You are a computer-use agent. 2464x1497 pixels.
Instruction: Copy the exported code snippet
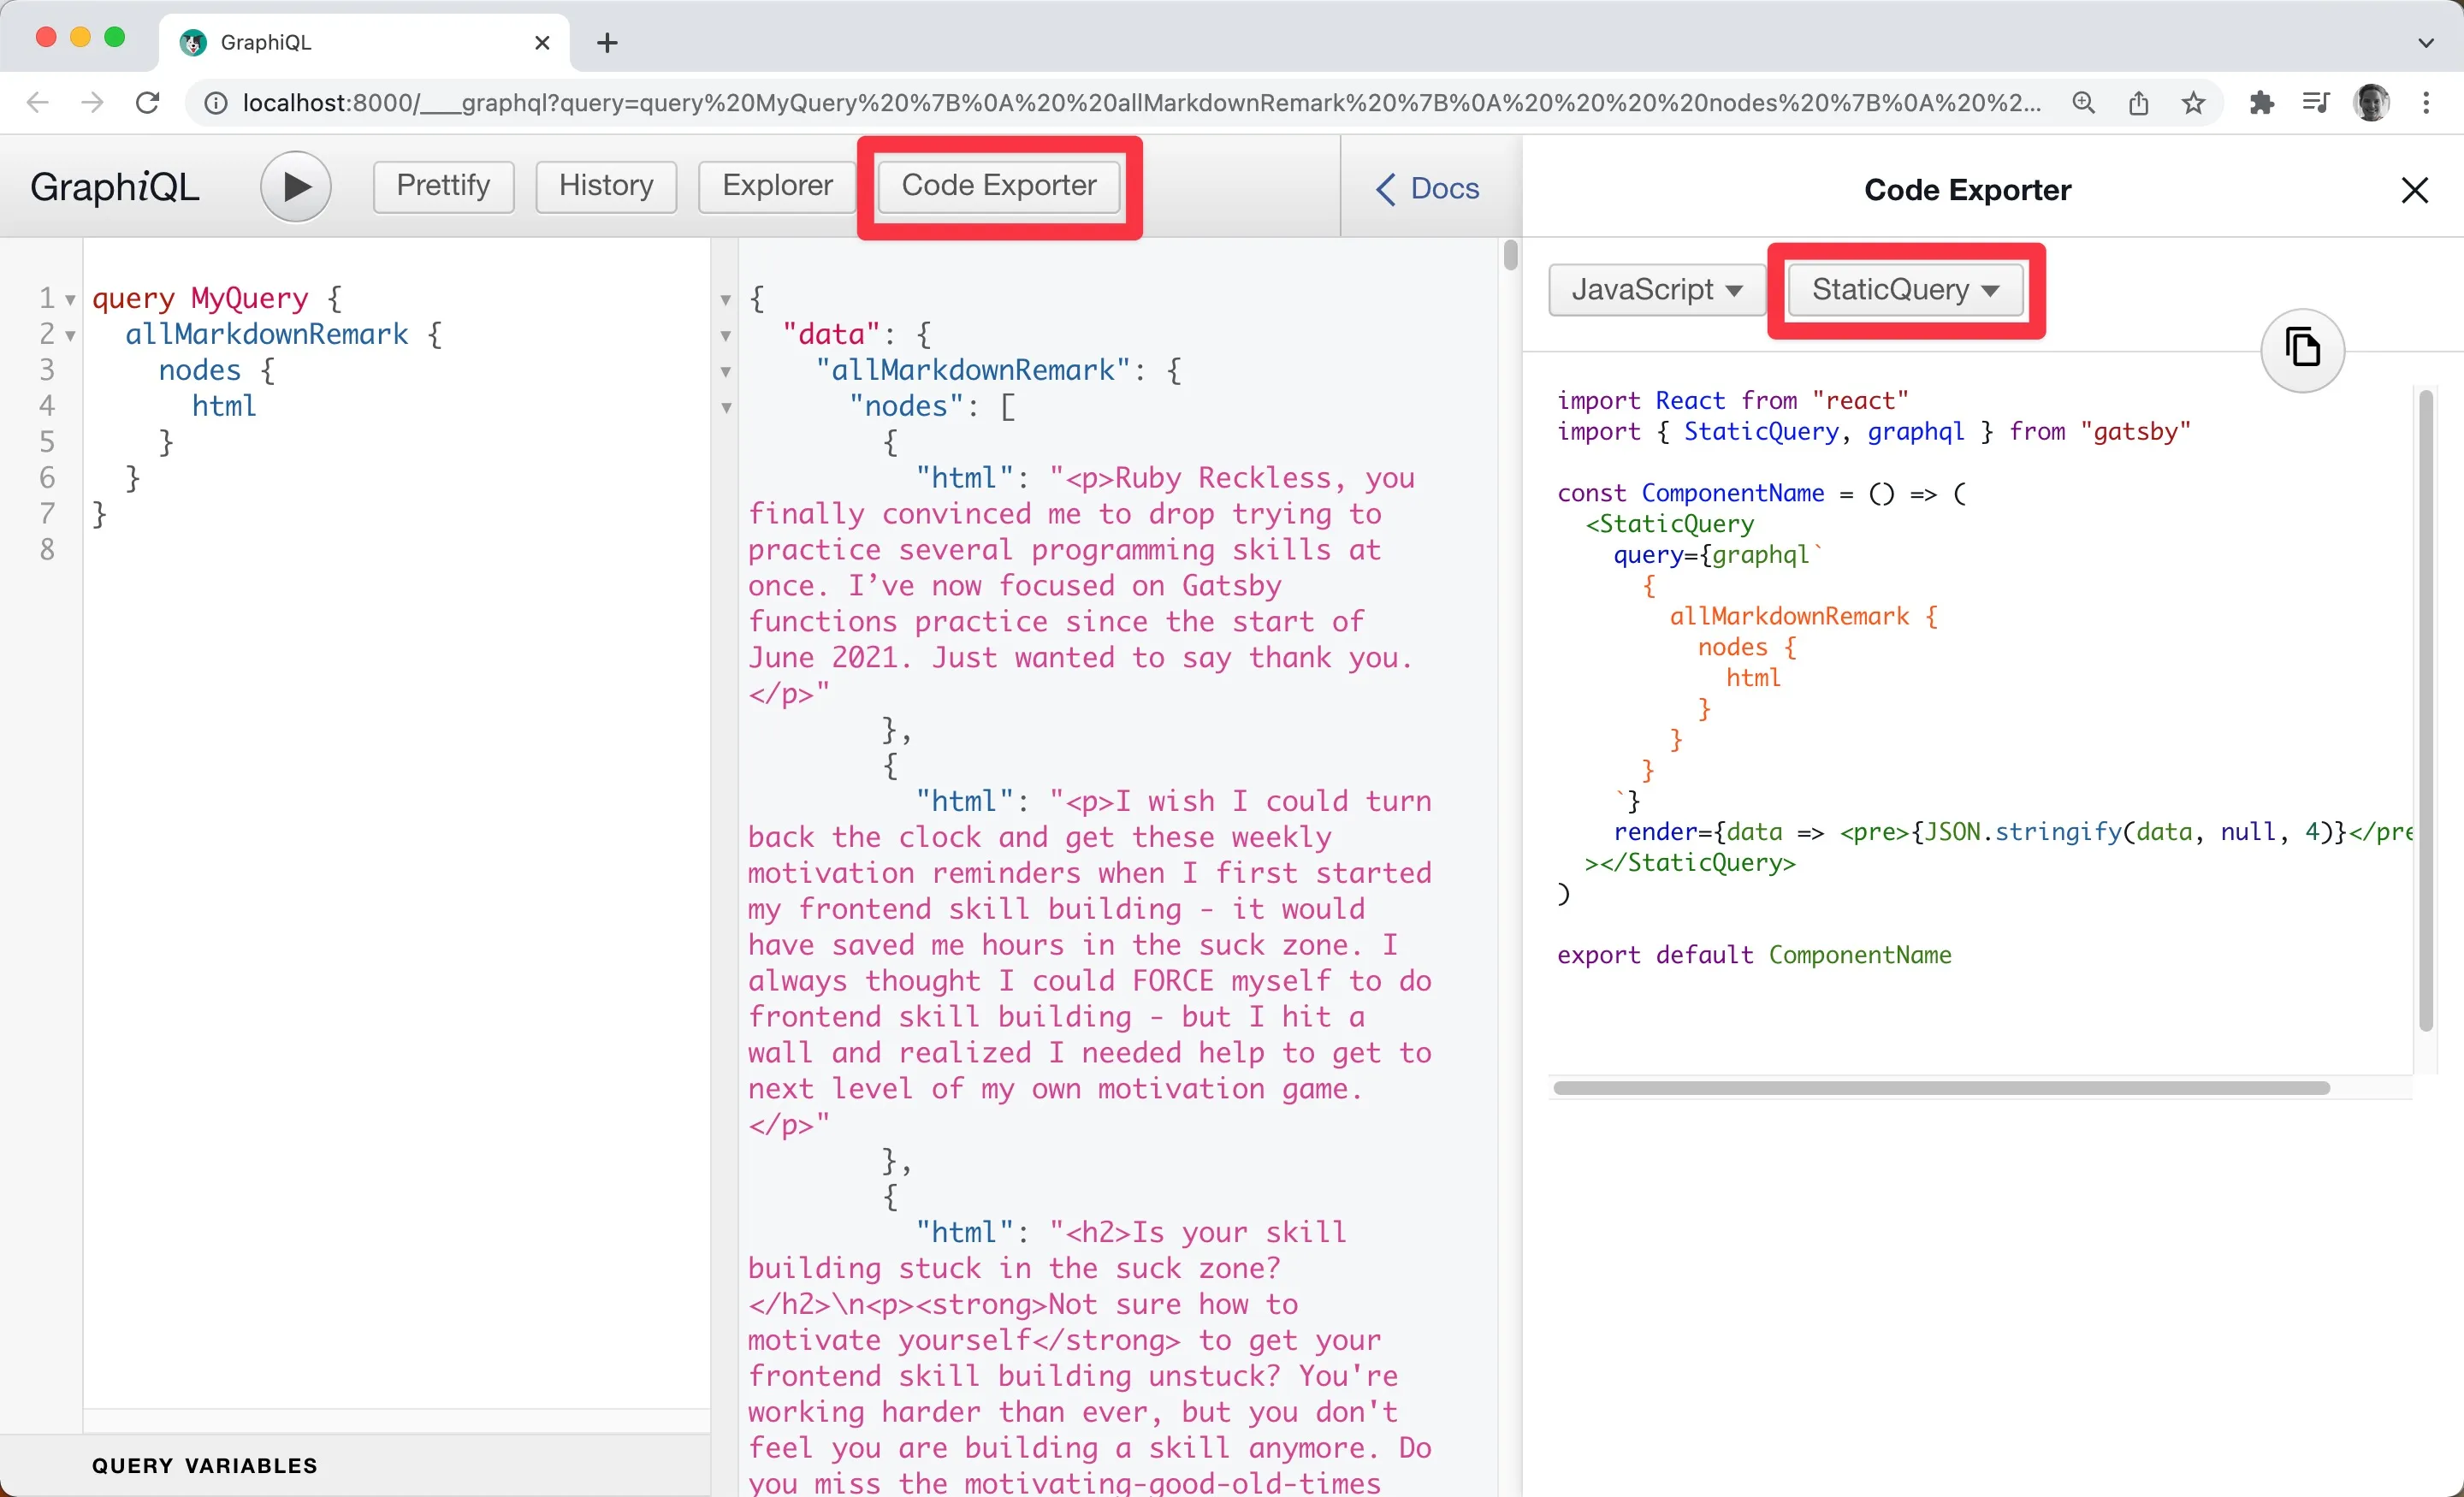pyautogui.click(x=2303, y=350)
